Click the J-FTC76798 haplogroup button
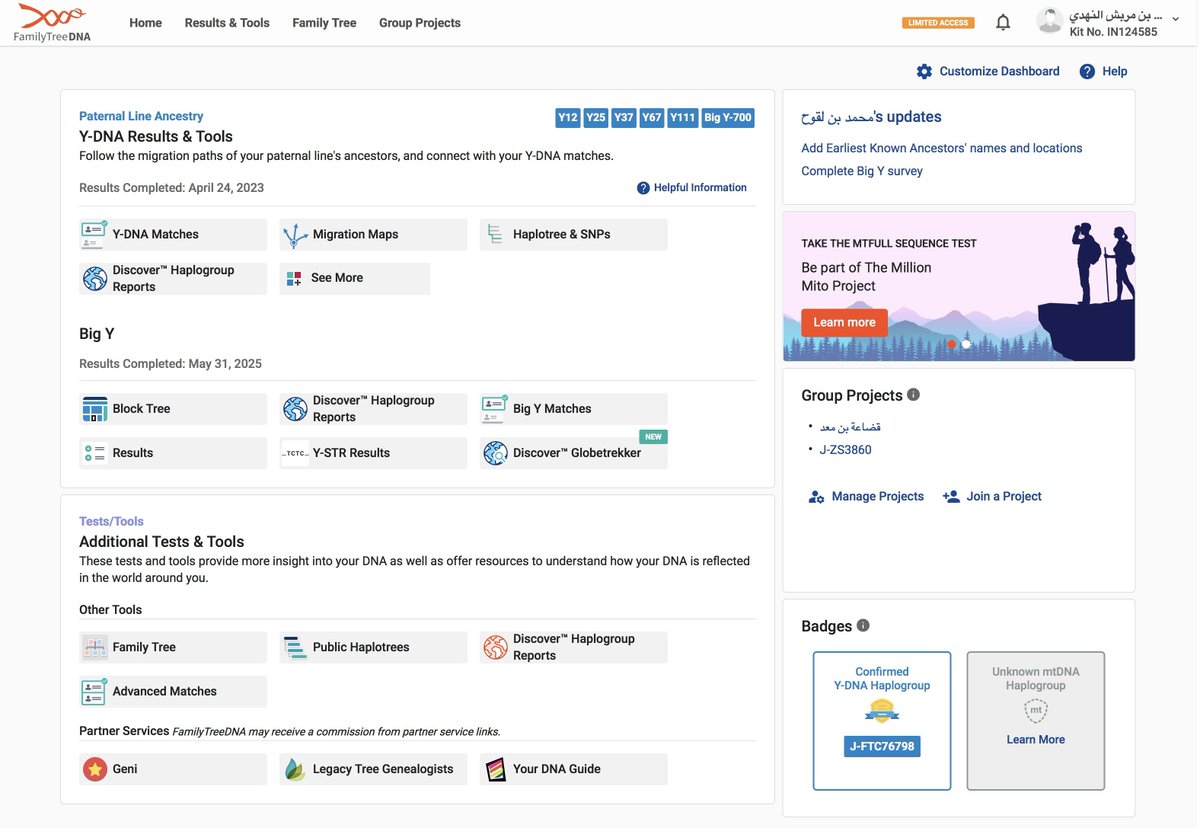1200x828 pixels. tap(882, 746)
